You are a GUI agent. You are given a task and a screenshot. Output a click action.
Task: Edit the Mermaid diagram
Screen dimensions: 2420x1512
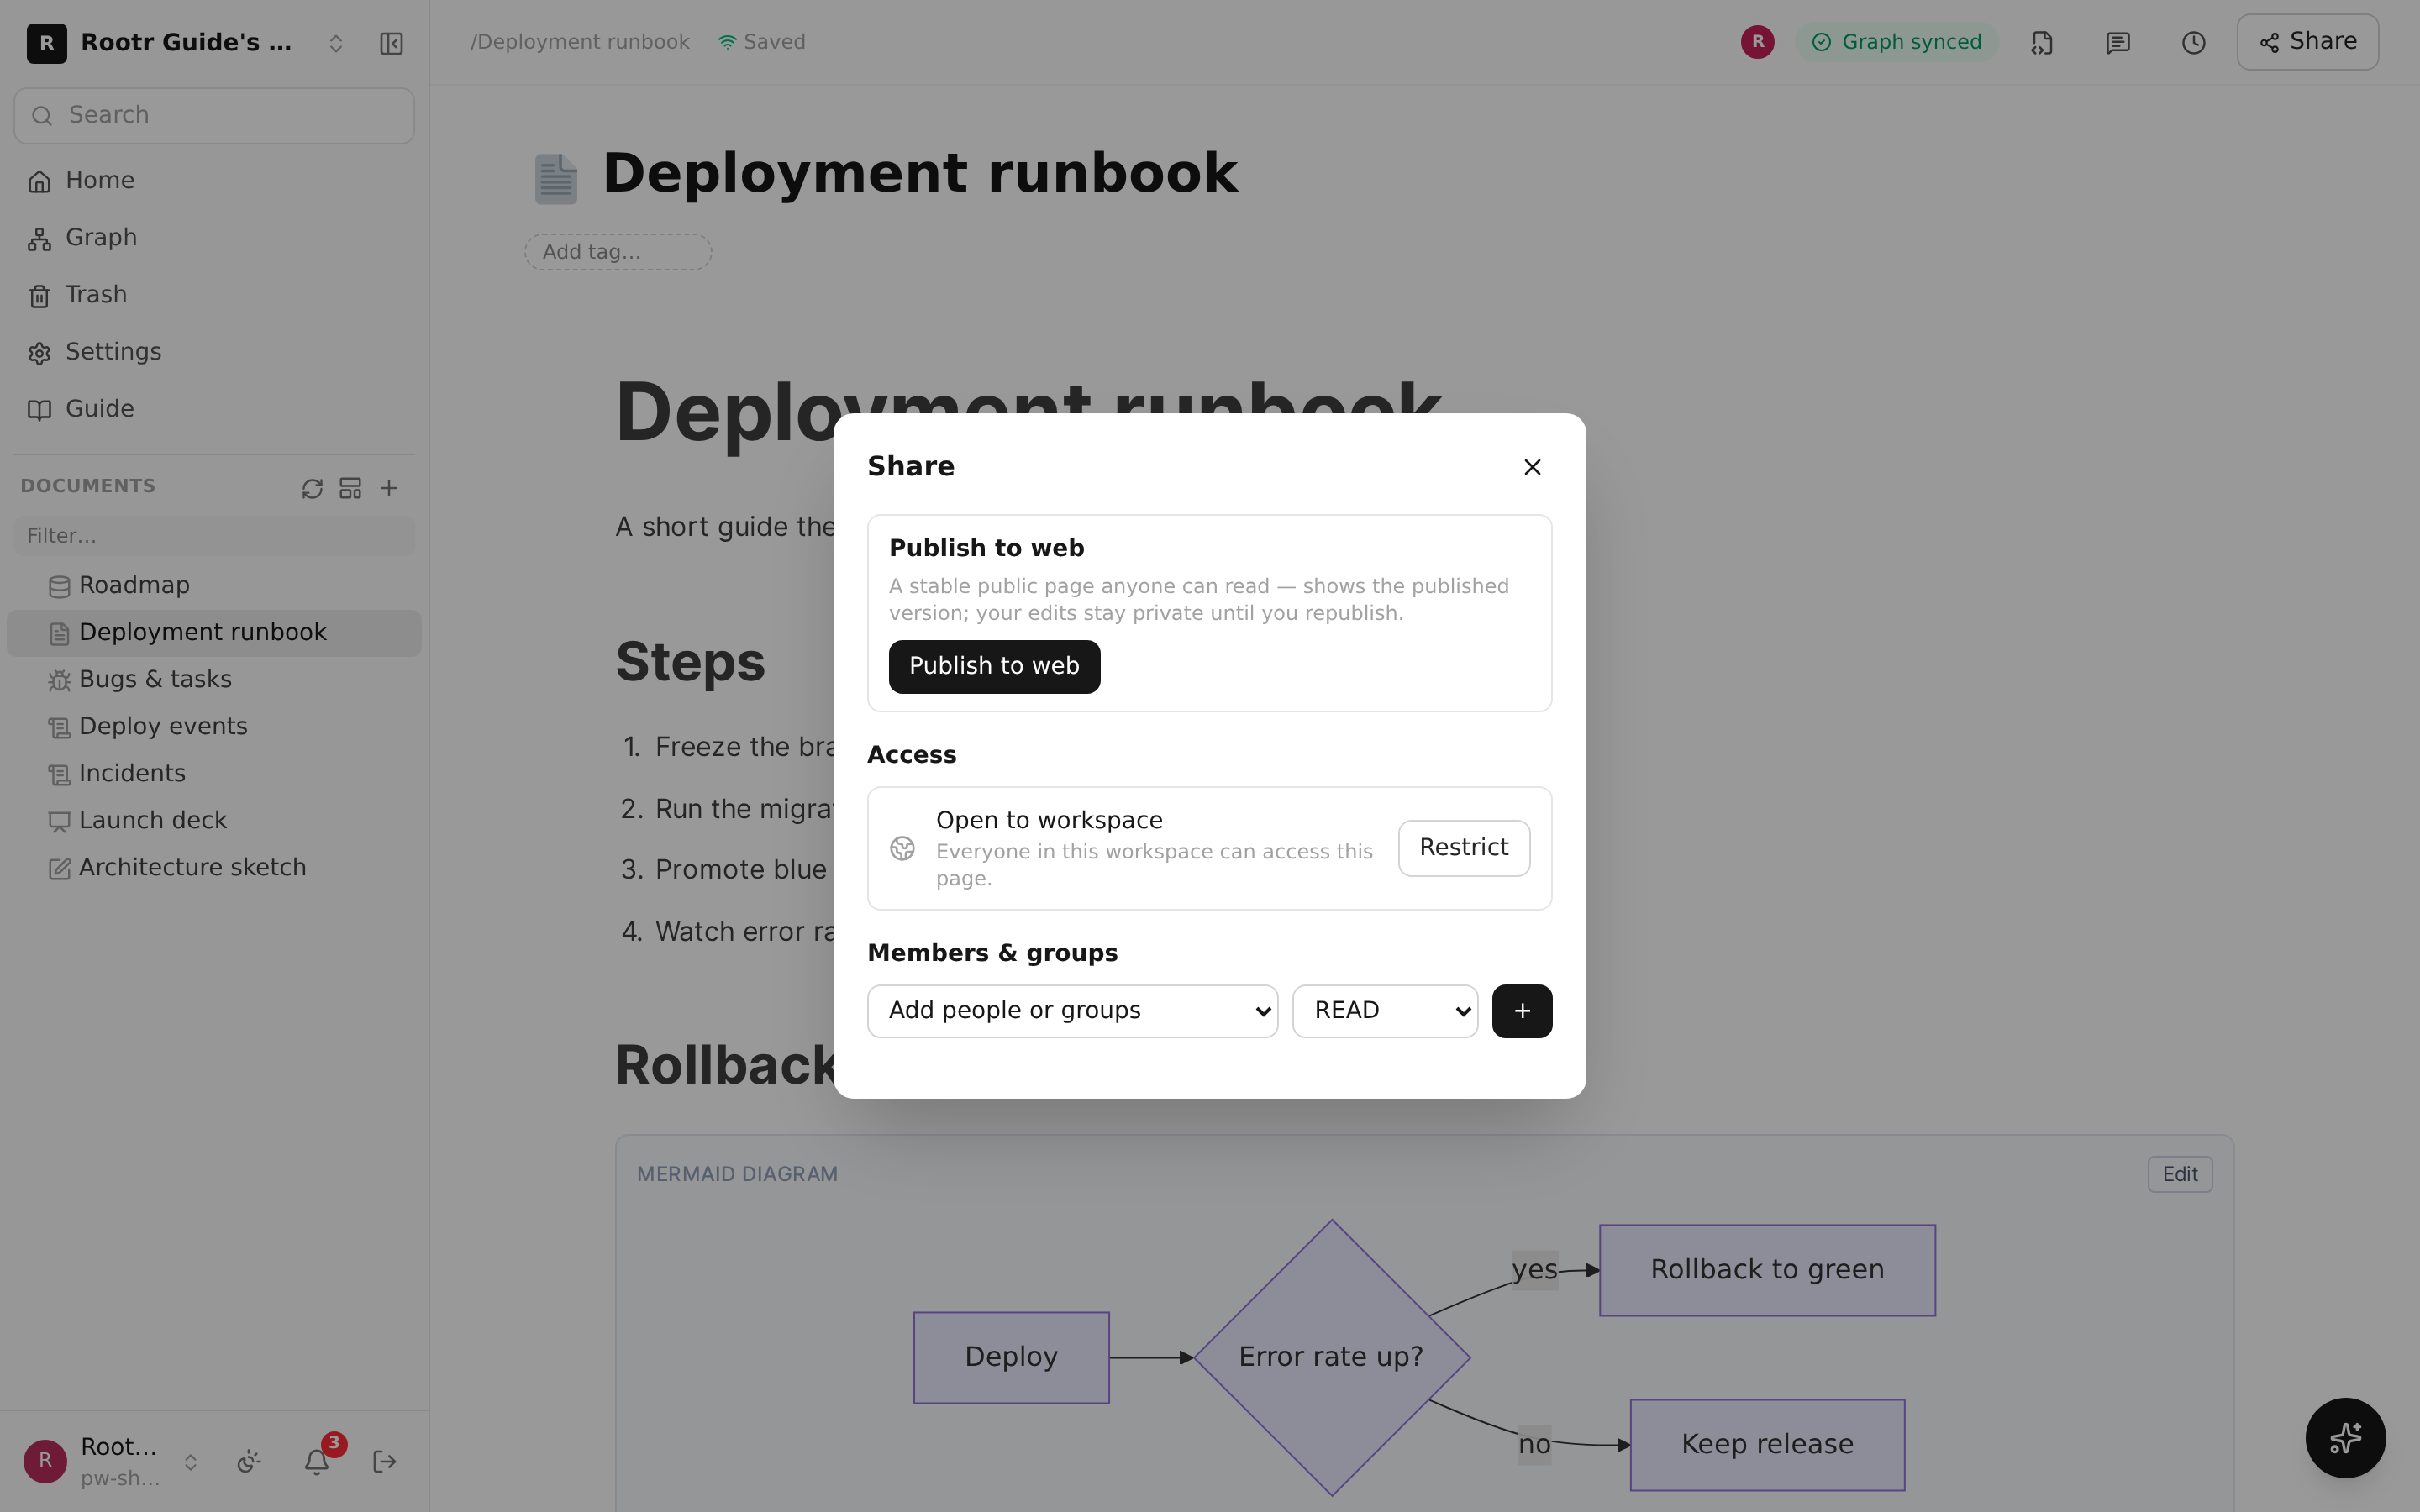(2180, 1174)
